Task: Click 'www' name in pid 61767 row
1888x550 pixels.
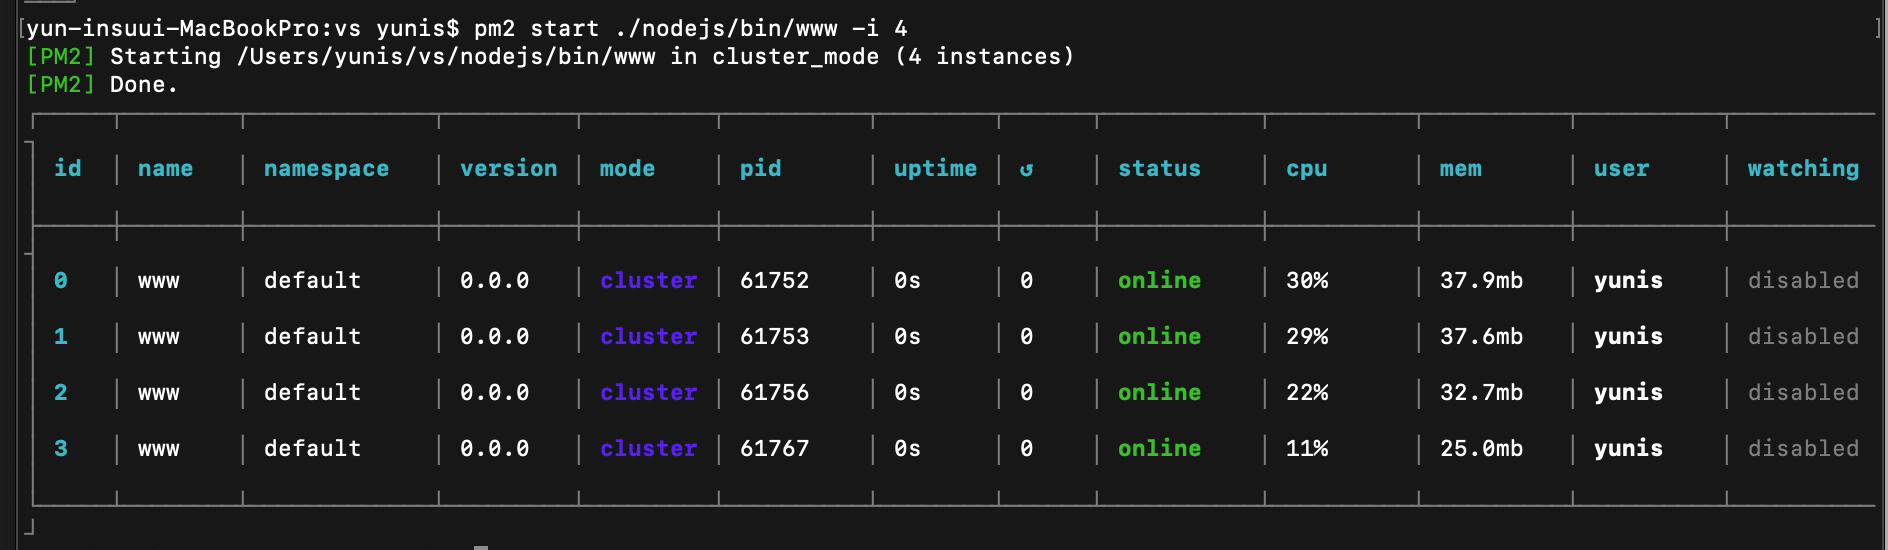Action: click(159, 450)
